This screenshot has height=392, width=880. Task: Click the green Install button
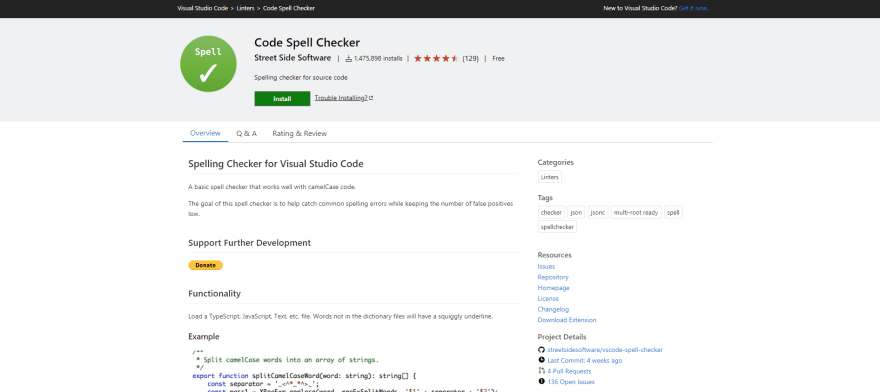click(x=282, y=99)
